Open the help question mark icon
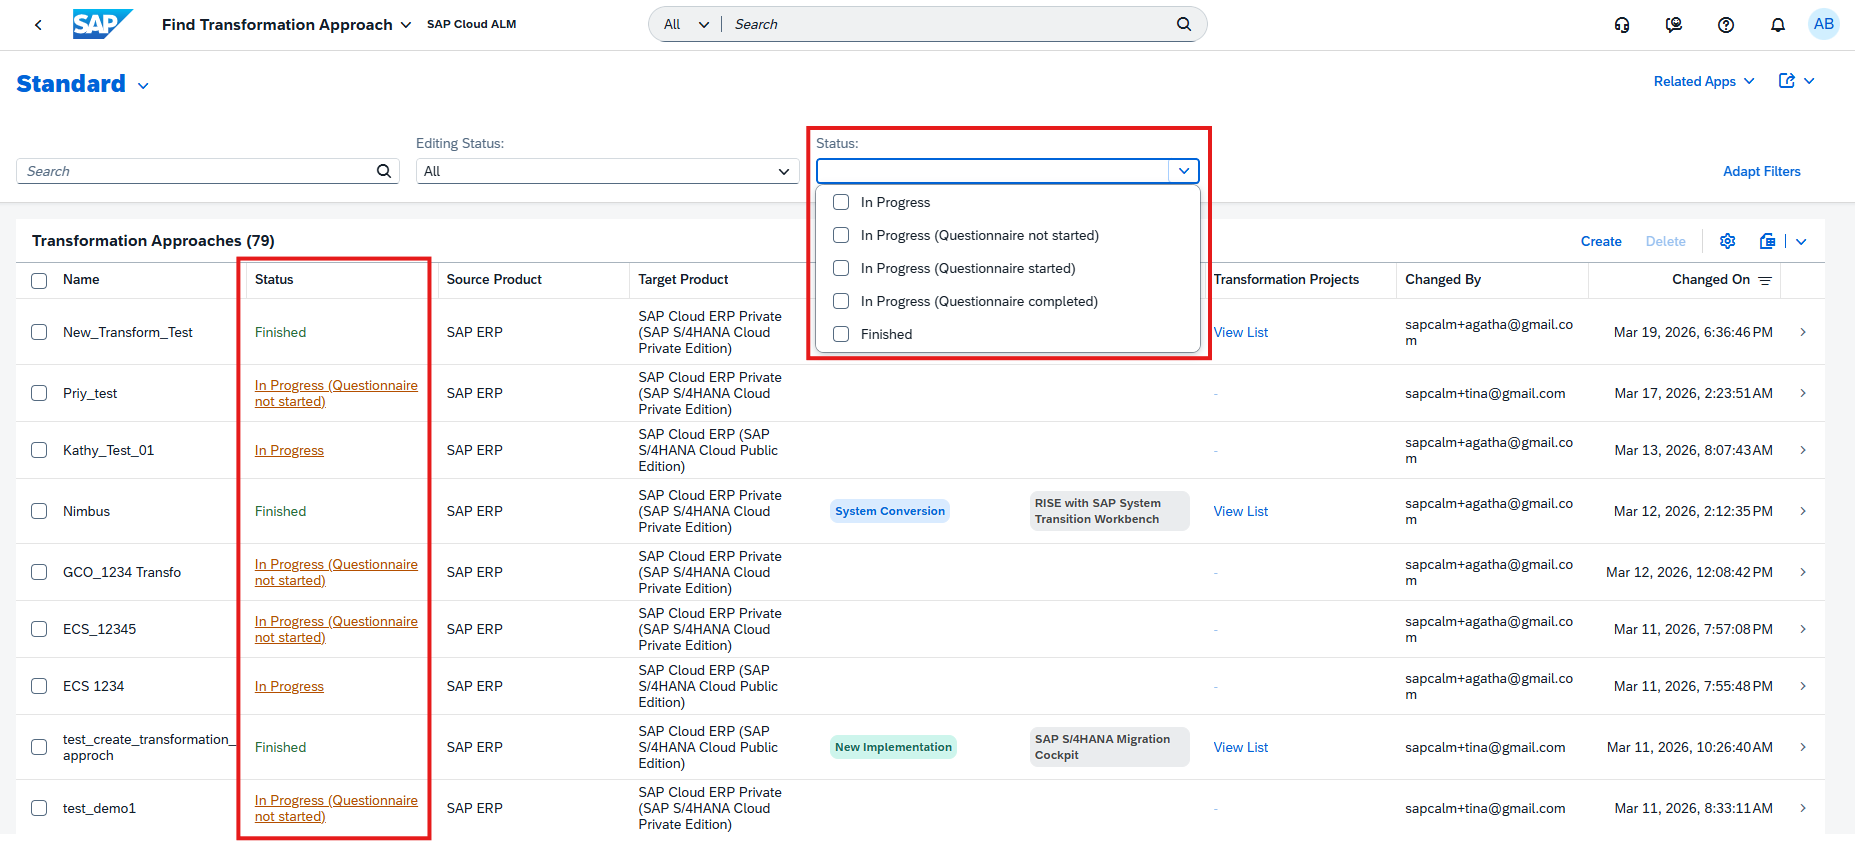1855x841 pixels. tap(1725, 25)
